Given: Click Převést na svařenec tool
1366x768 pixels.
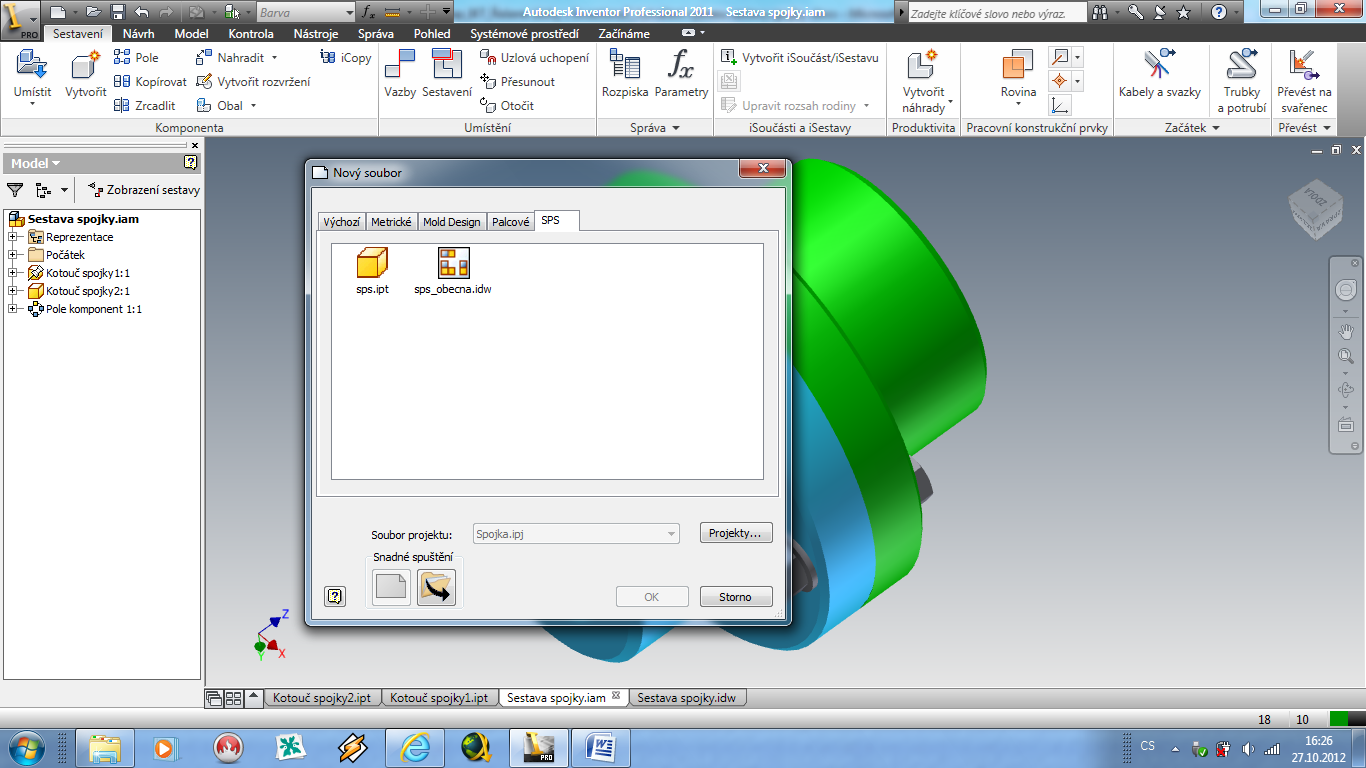Looking at the screenshot, I should (1304, 80).
